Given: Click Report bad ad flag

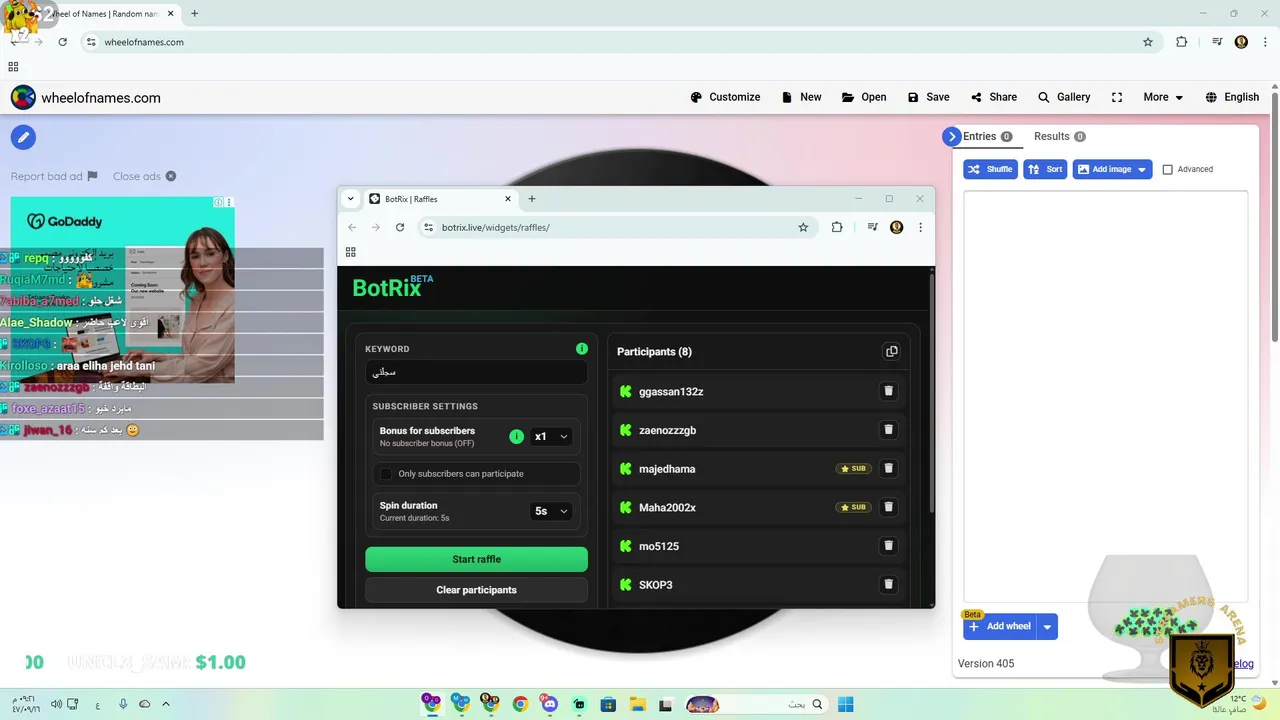Looking at the screenshot, I should (x=54, y=176).
